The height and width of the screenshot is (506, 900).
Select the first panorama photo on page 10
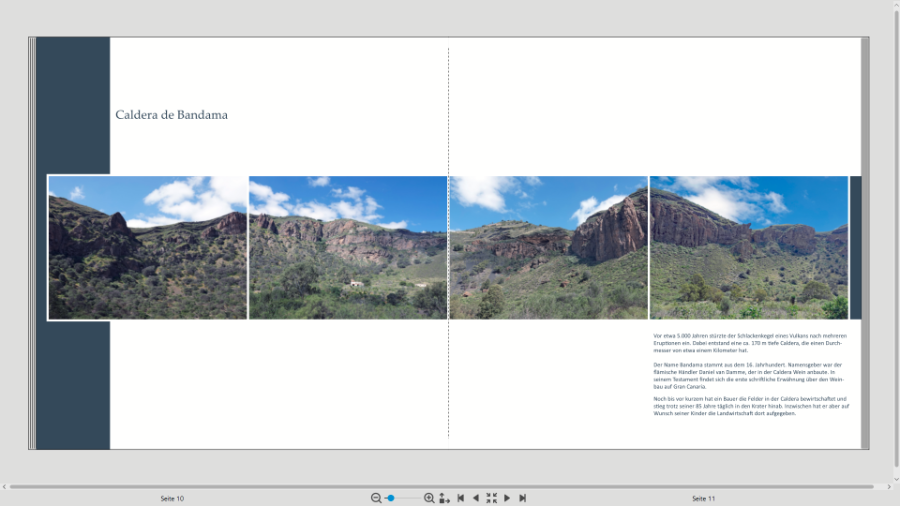[148, 248]
